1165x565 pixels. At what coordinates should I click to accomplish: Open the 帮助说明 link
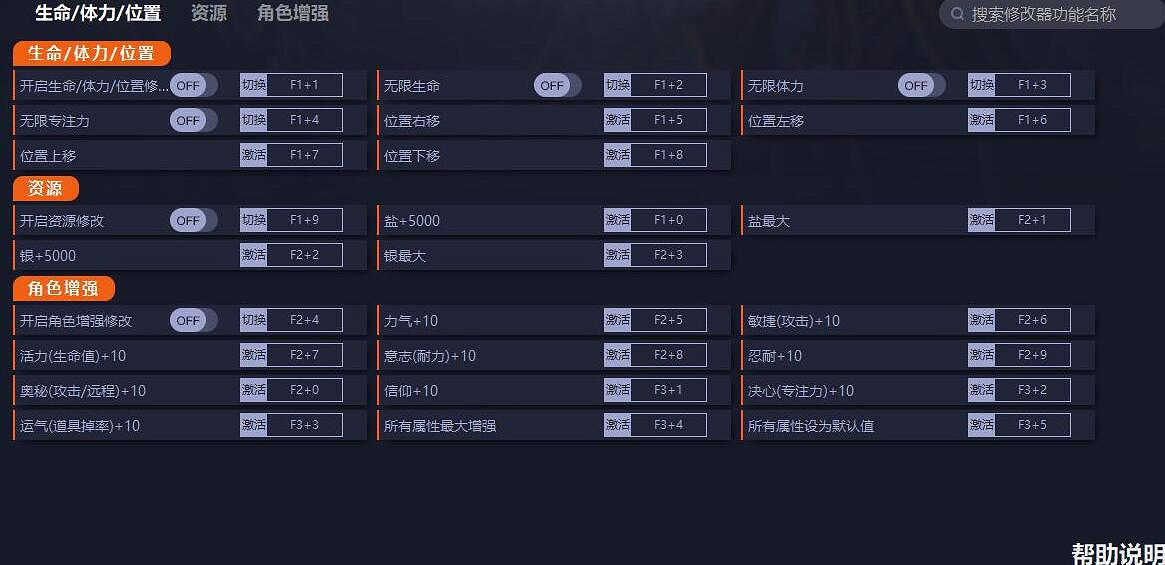pyautogui.click(x=1117, y=553)
